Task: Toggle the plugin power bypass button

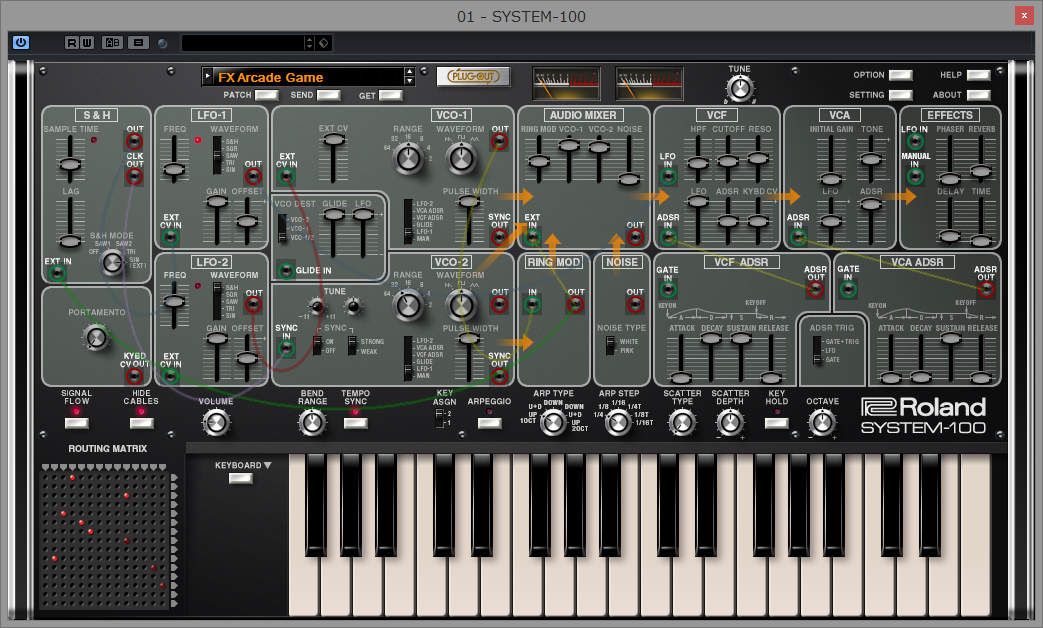Action: (21, 43)
